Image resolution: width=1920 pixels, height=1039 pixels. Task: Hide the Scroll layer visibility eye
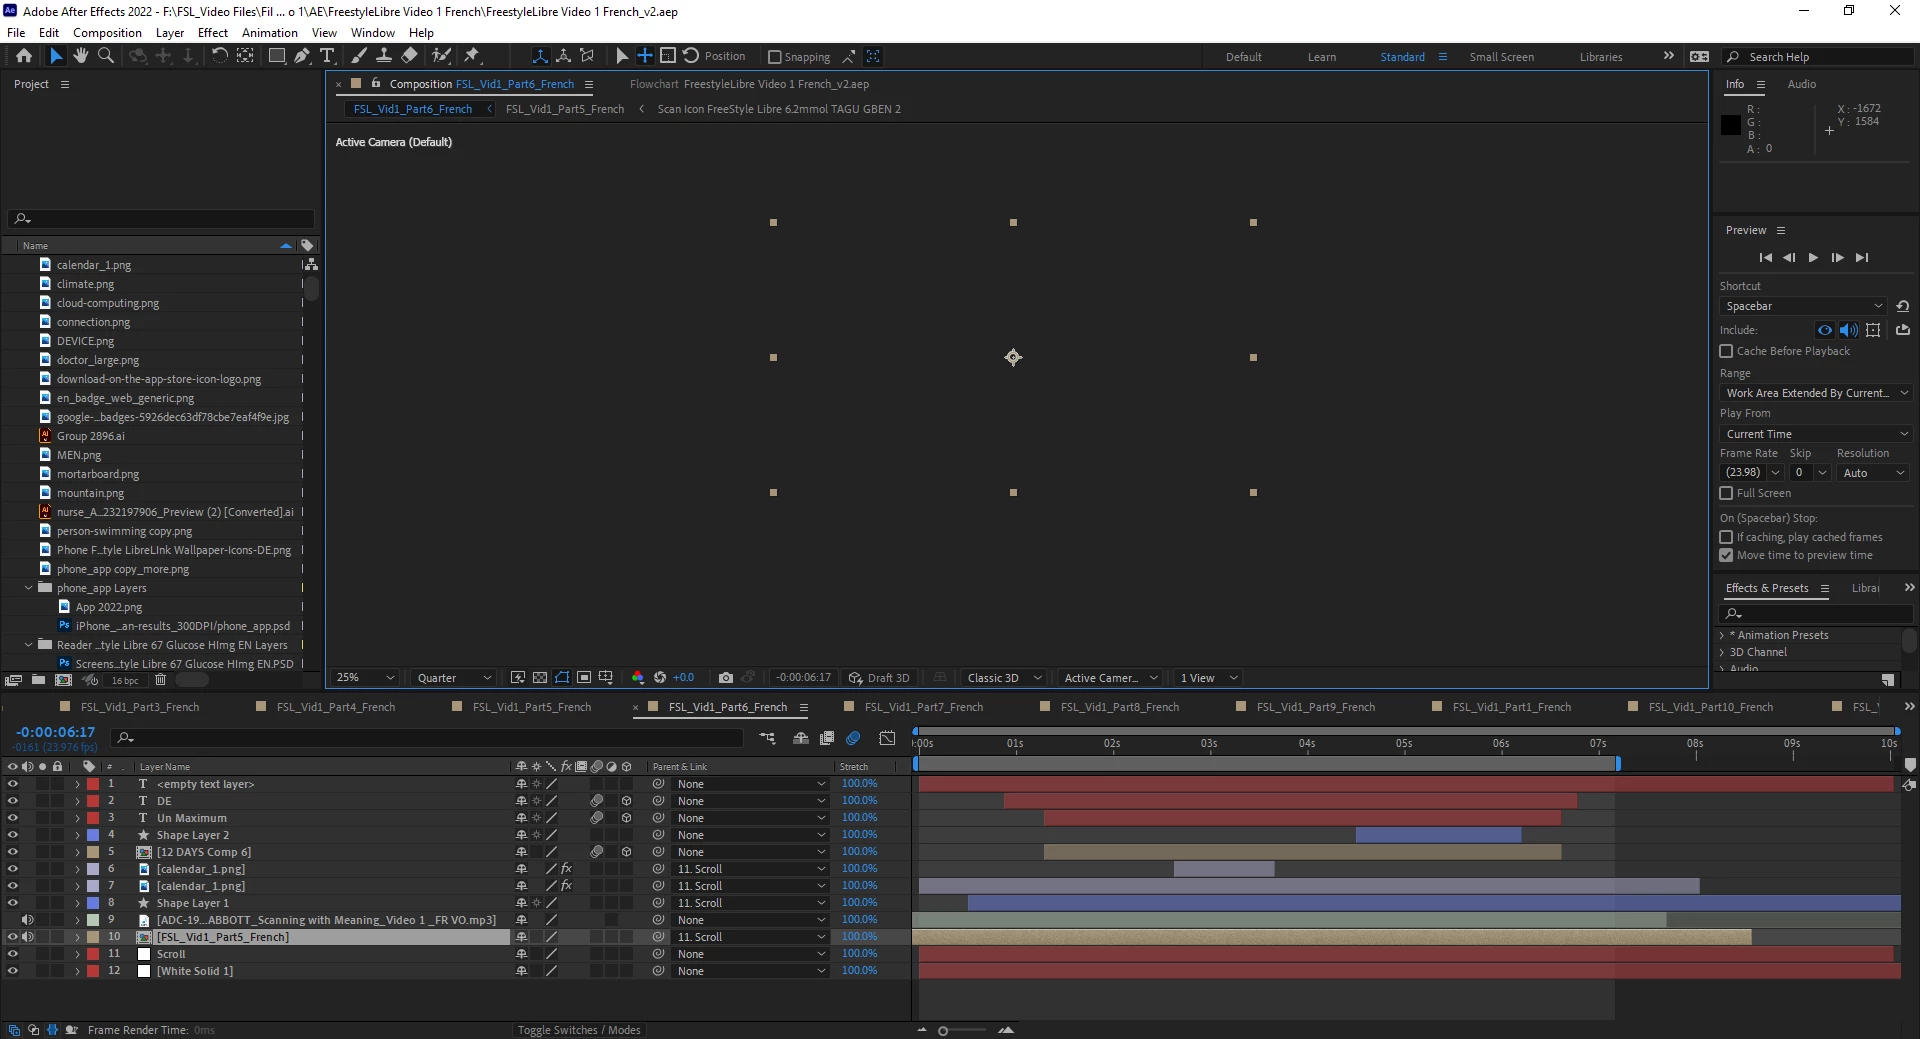coord(12,954)
